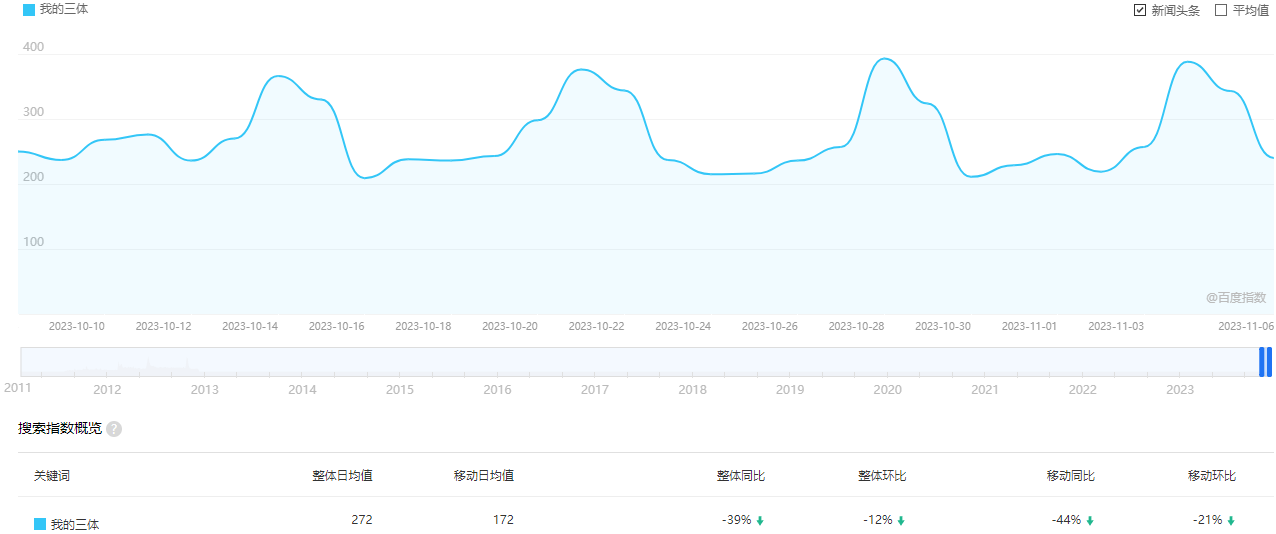The width and height of the screenshot is (1276, 534).
Task: Click the 移动日均值 column header
Action: click(x=484, y=476)
